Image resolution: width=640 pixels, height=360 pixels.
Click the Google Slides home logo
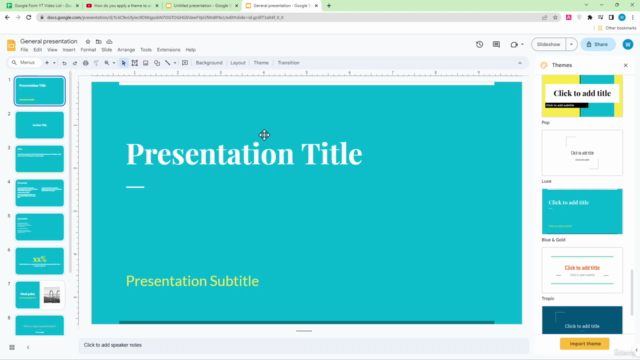(x=11, y=45)
